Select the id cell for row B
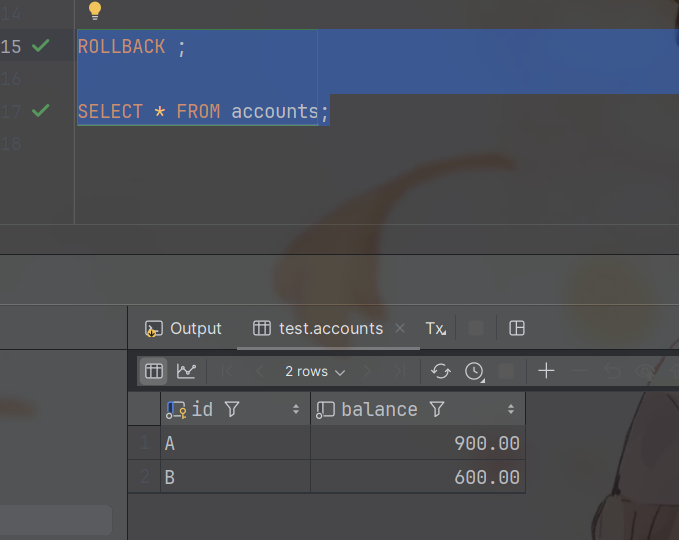This screenshot has width=679, height=540. tap(235, 477)
